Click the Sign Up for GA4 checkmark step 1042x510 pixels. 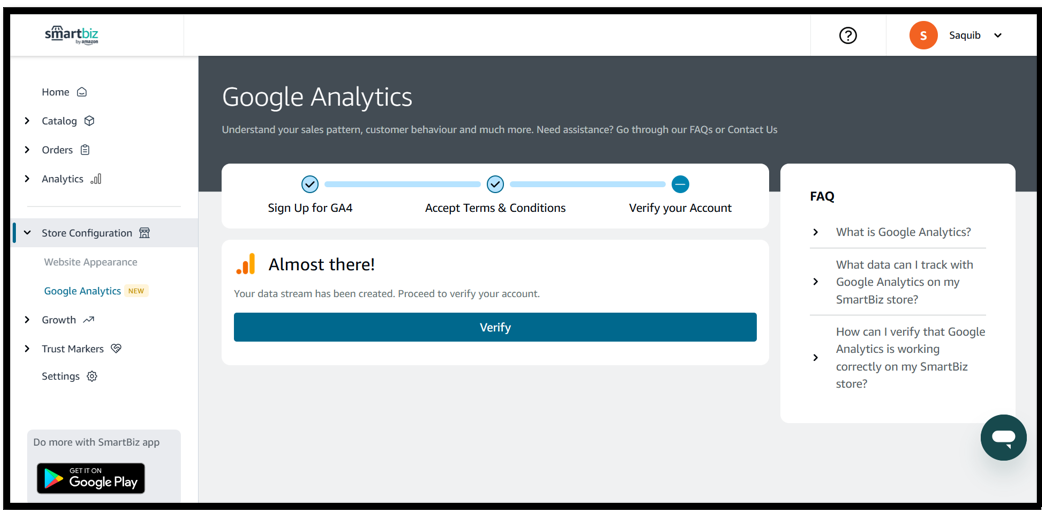[x=310, y=184]
